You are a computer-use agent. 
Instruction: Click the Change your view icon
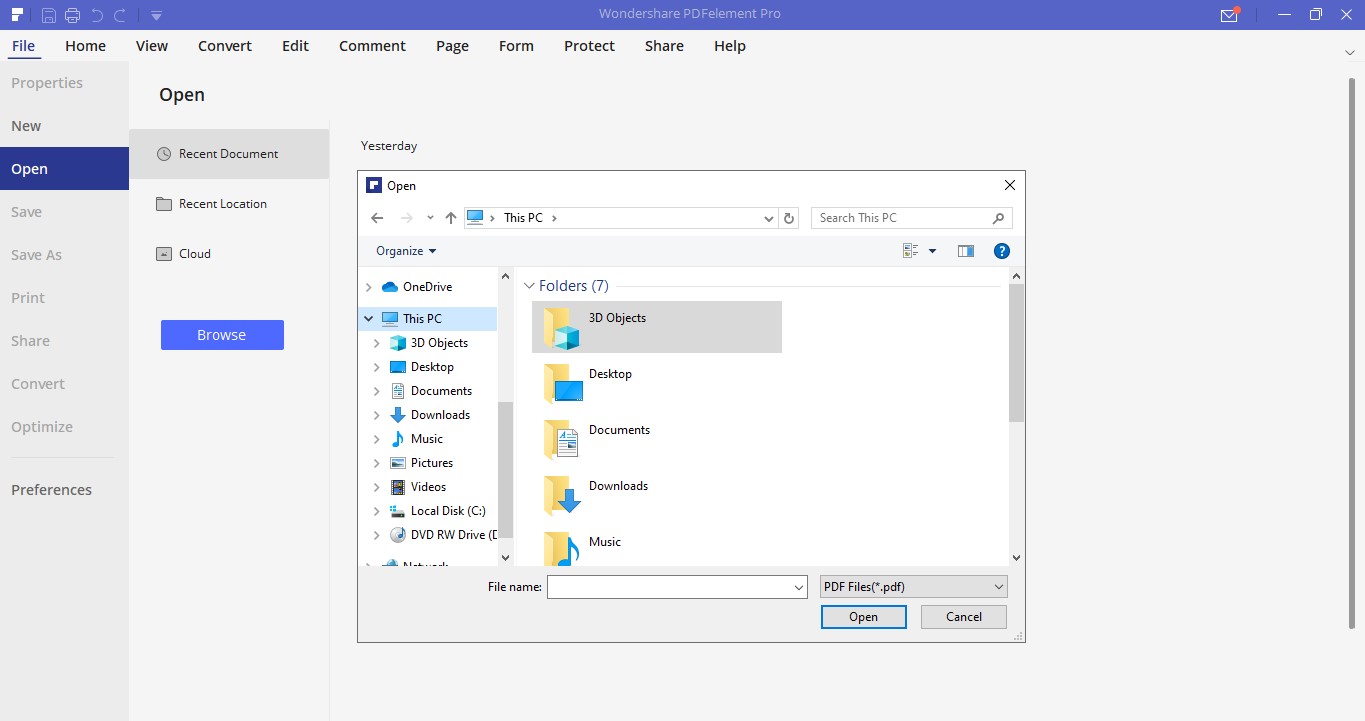pyautogui.click(x=910, y=251)
